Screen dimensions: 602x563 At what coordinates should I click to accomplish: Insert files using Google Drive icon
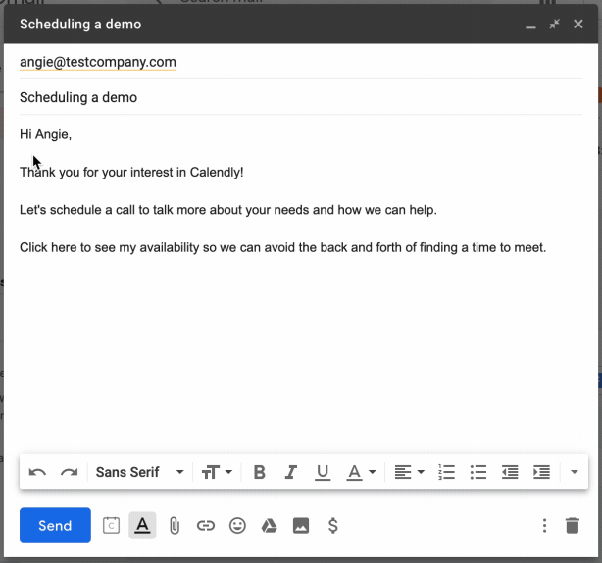tap(269, 526)
